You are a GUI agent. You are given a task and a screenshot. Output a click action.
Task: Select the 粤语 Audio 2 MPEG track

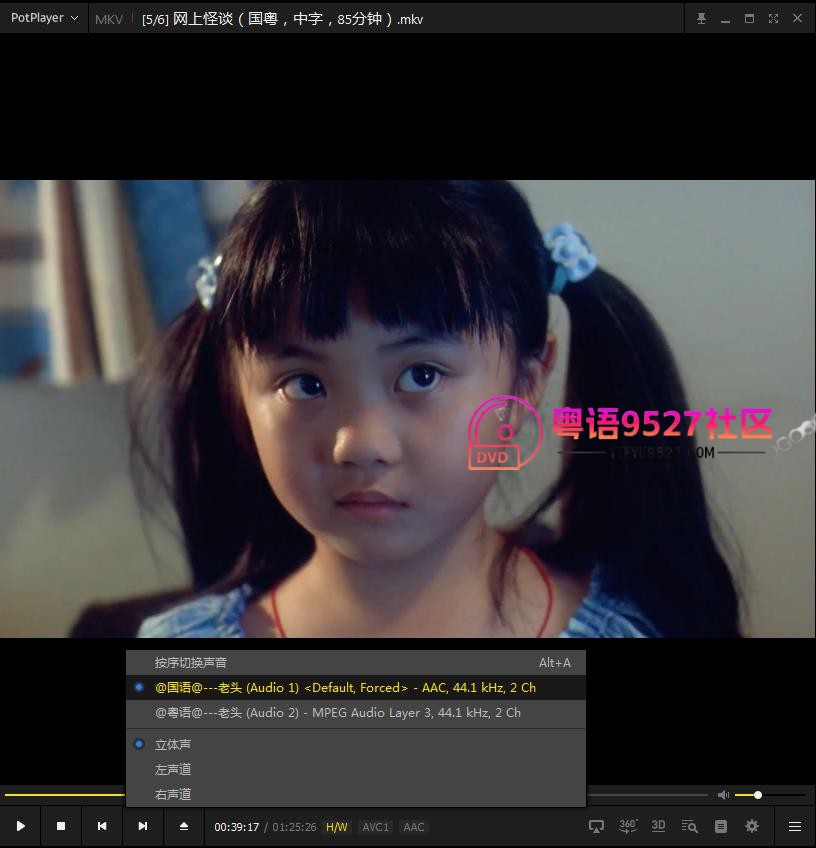pyautogui.click(x=356, y=712)
